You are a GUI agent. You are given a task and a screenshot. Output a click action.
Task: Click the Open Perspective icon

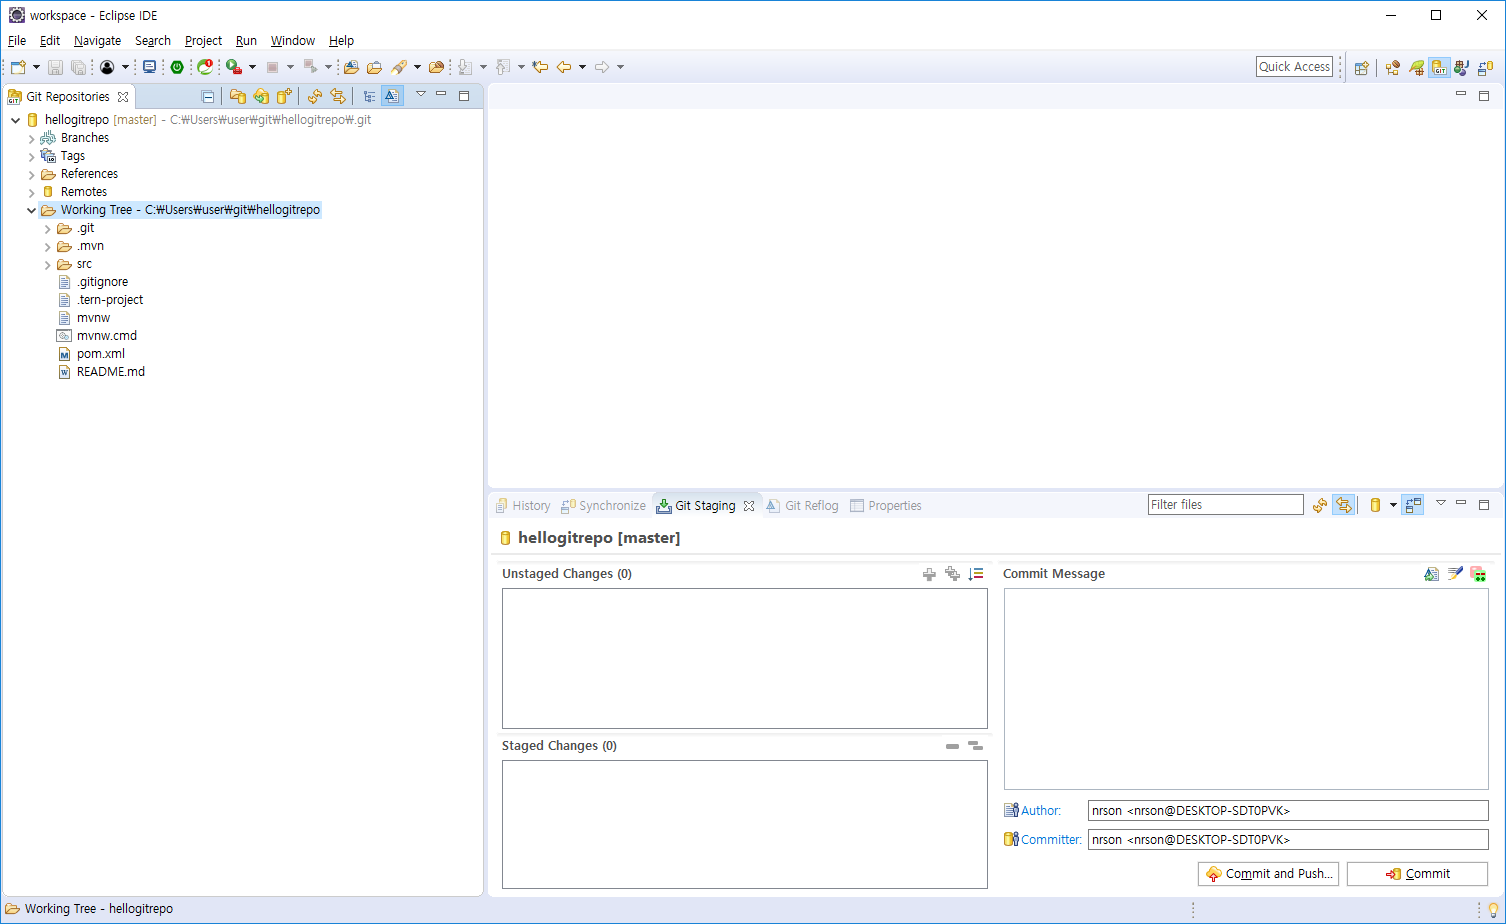tap(1361, 68)
